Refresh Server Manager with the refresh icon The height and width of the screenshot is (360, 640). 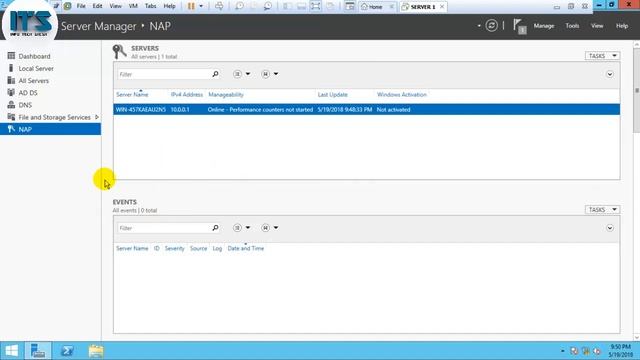pos(491,26)
